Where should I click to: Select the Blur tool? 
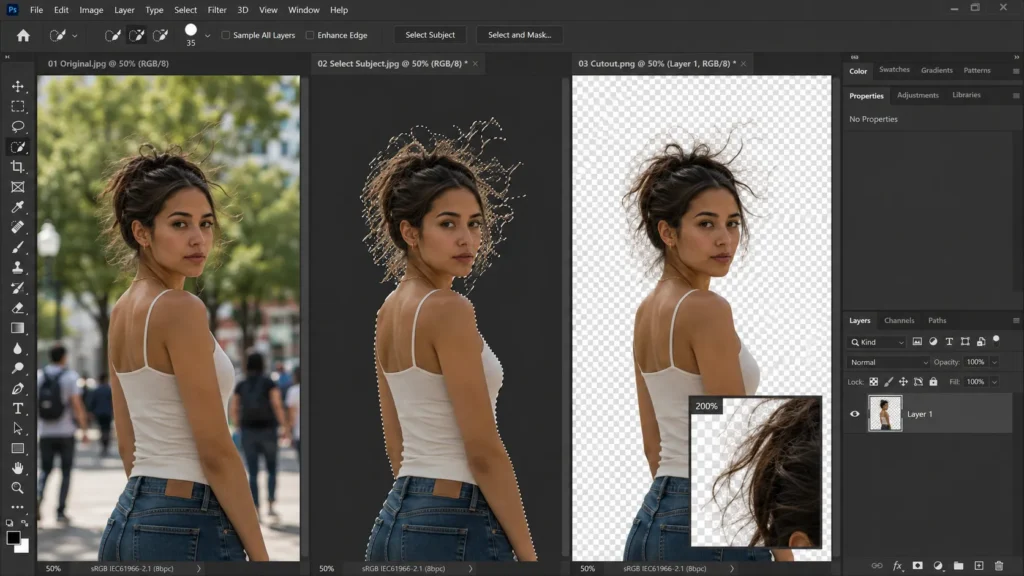(18, 348)
